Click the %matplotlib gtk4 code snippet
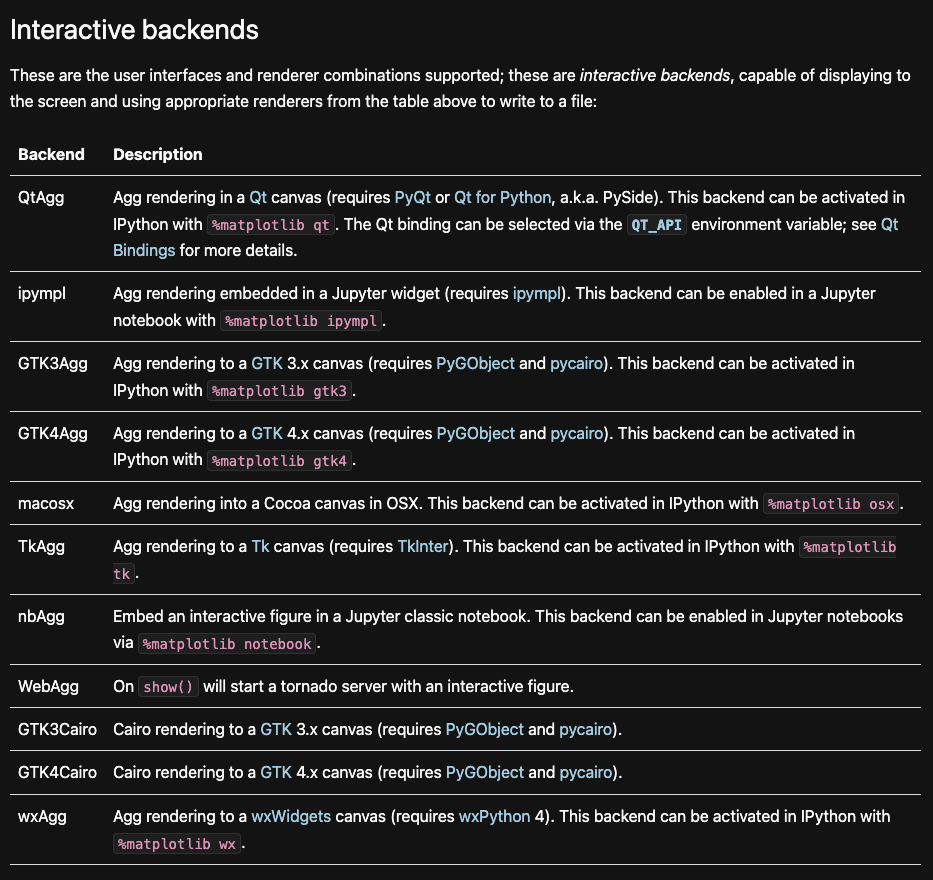The width and height of the screenshot is (933, 880). coord(279,461)
